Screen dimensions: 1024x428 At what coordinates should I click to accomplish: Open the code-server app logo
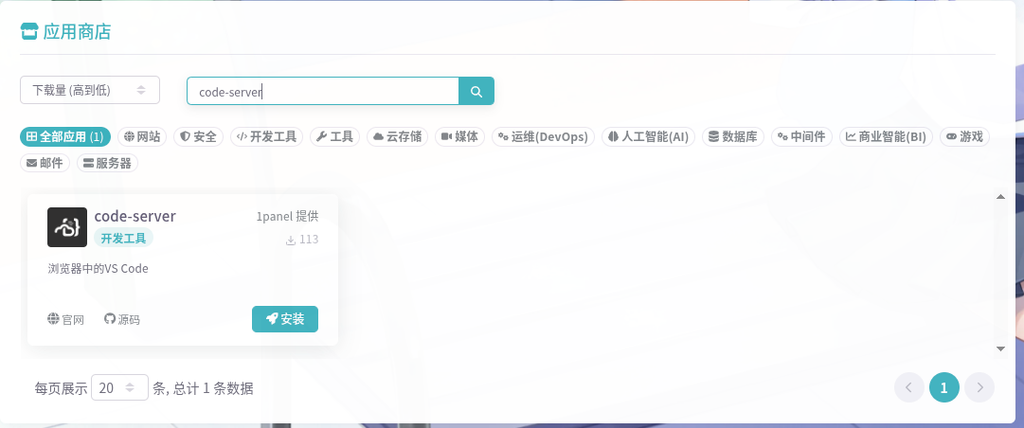pyautogui.click(x=67, y=227)
